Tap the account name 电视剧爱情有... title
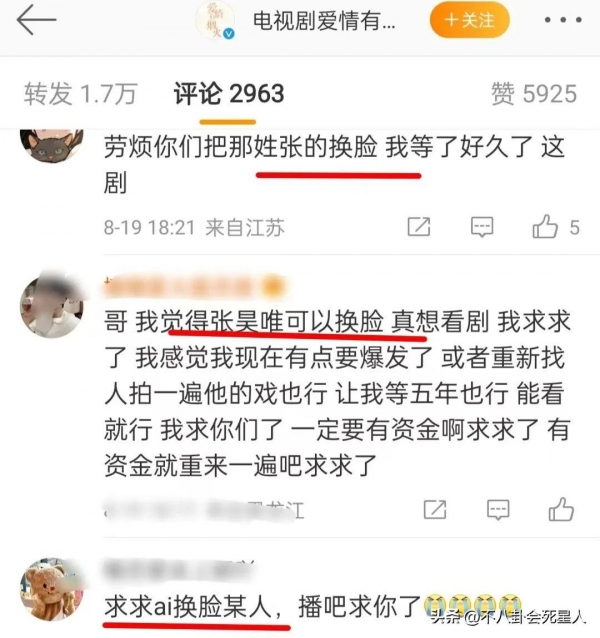This screenshot has width=600, height=638. pyautogui.click(x=324, y=20)
